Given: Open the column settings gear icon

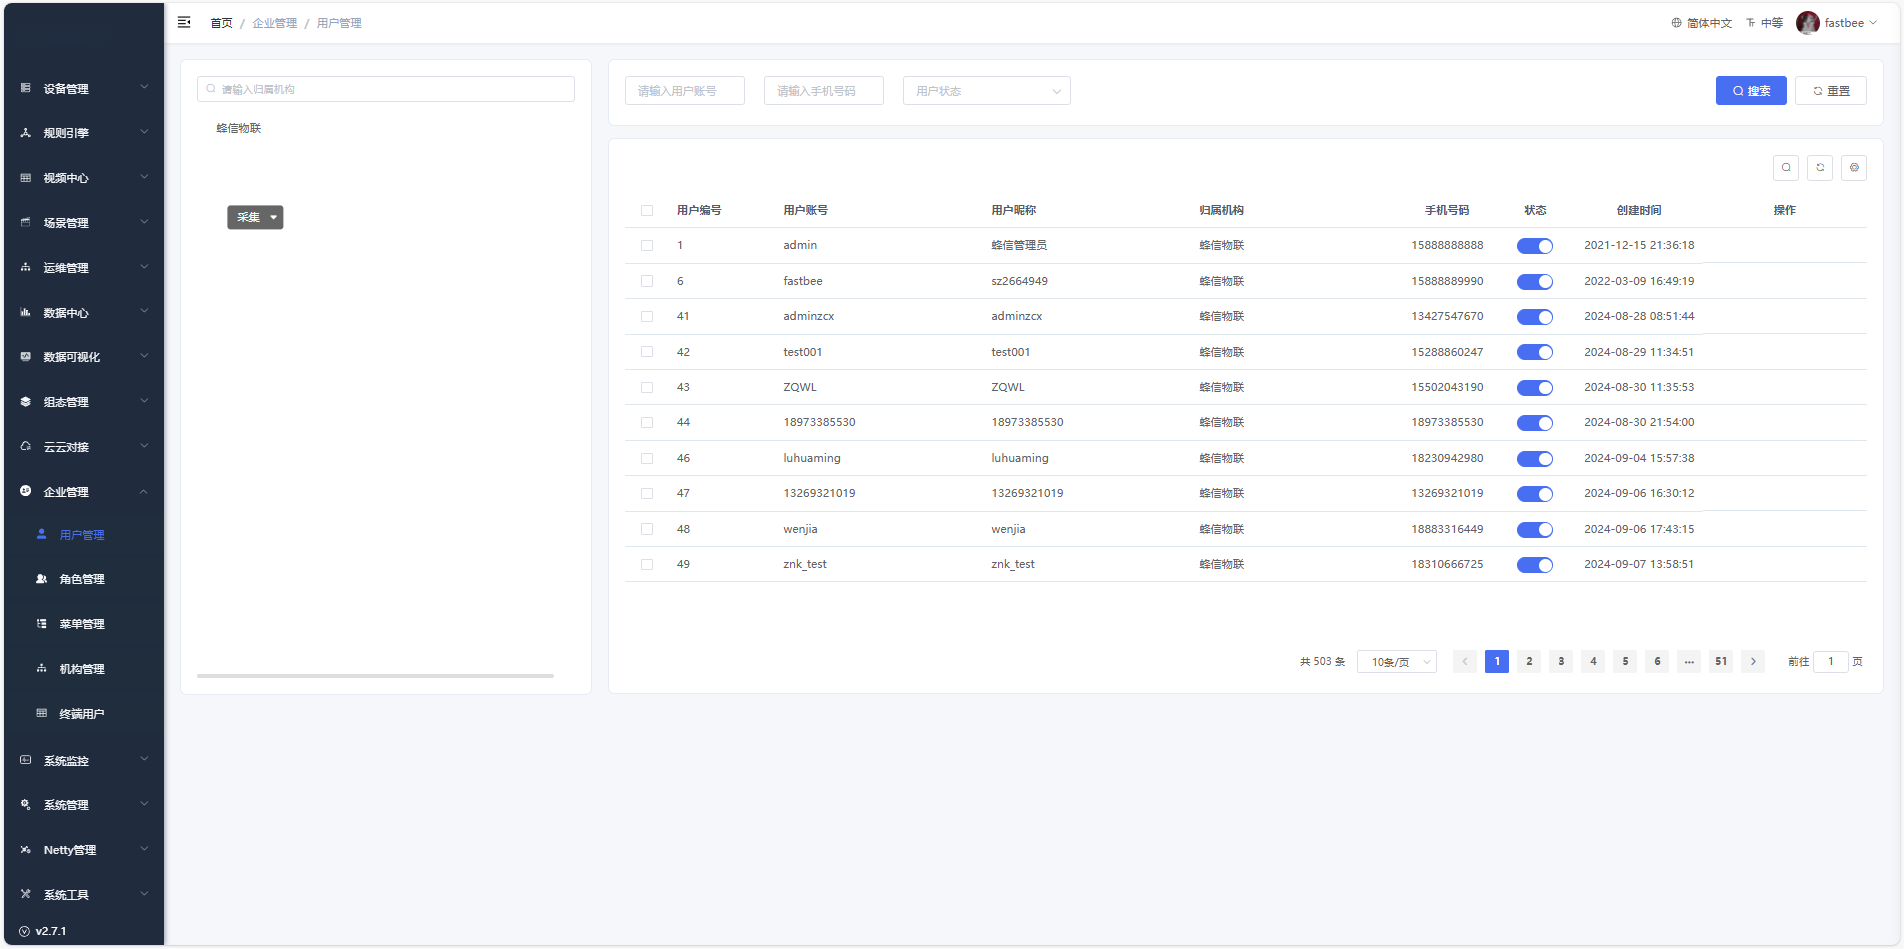Looking at the screenshot, I should 1854,168.
